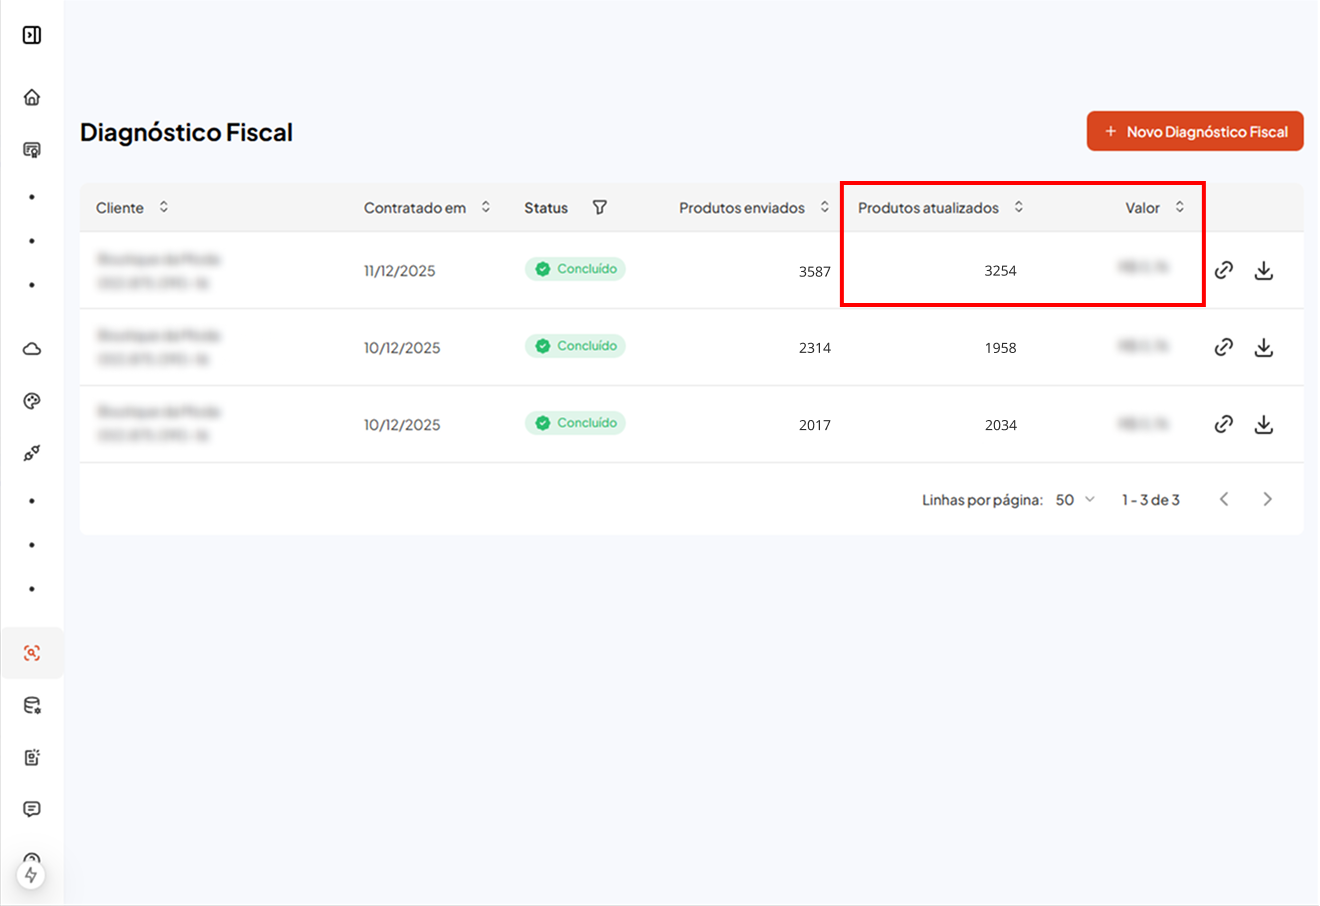
Task: Open the rows per page dropdown
Action: [x=1075, y=499]
